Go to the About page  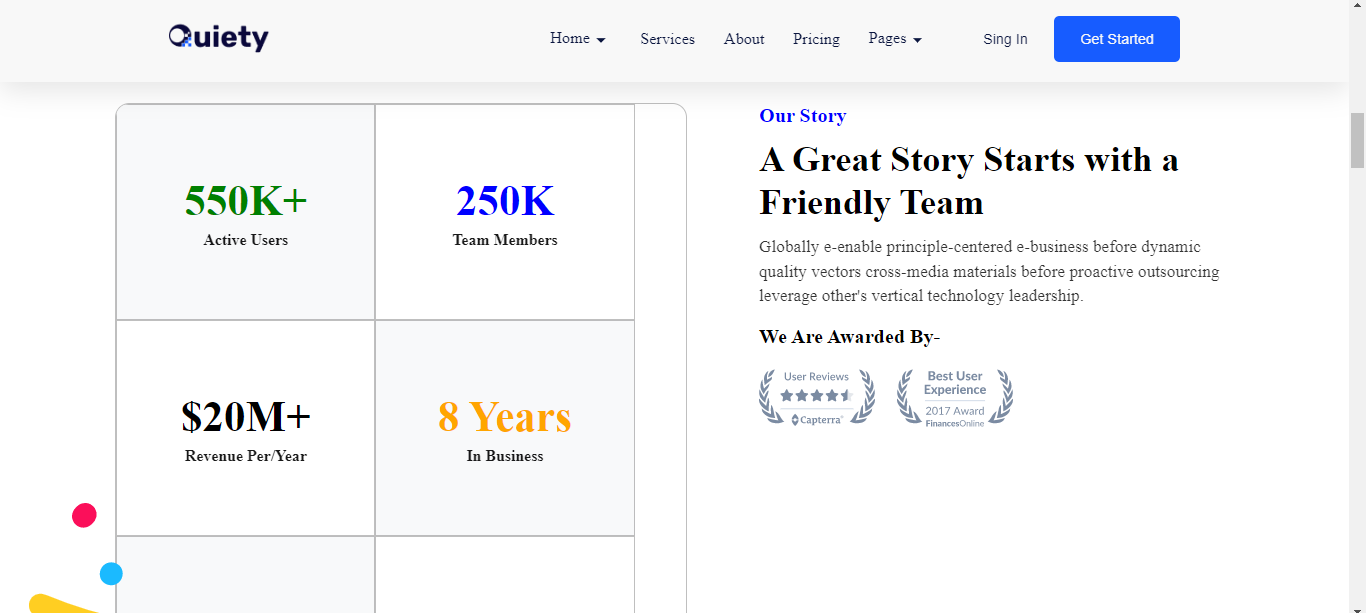744,39
